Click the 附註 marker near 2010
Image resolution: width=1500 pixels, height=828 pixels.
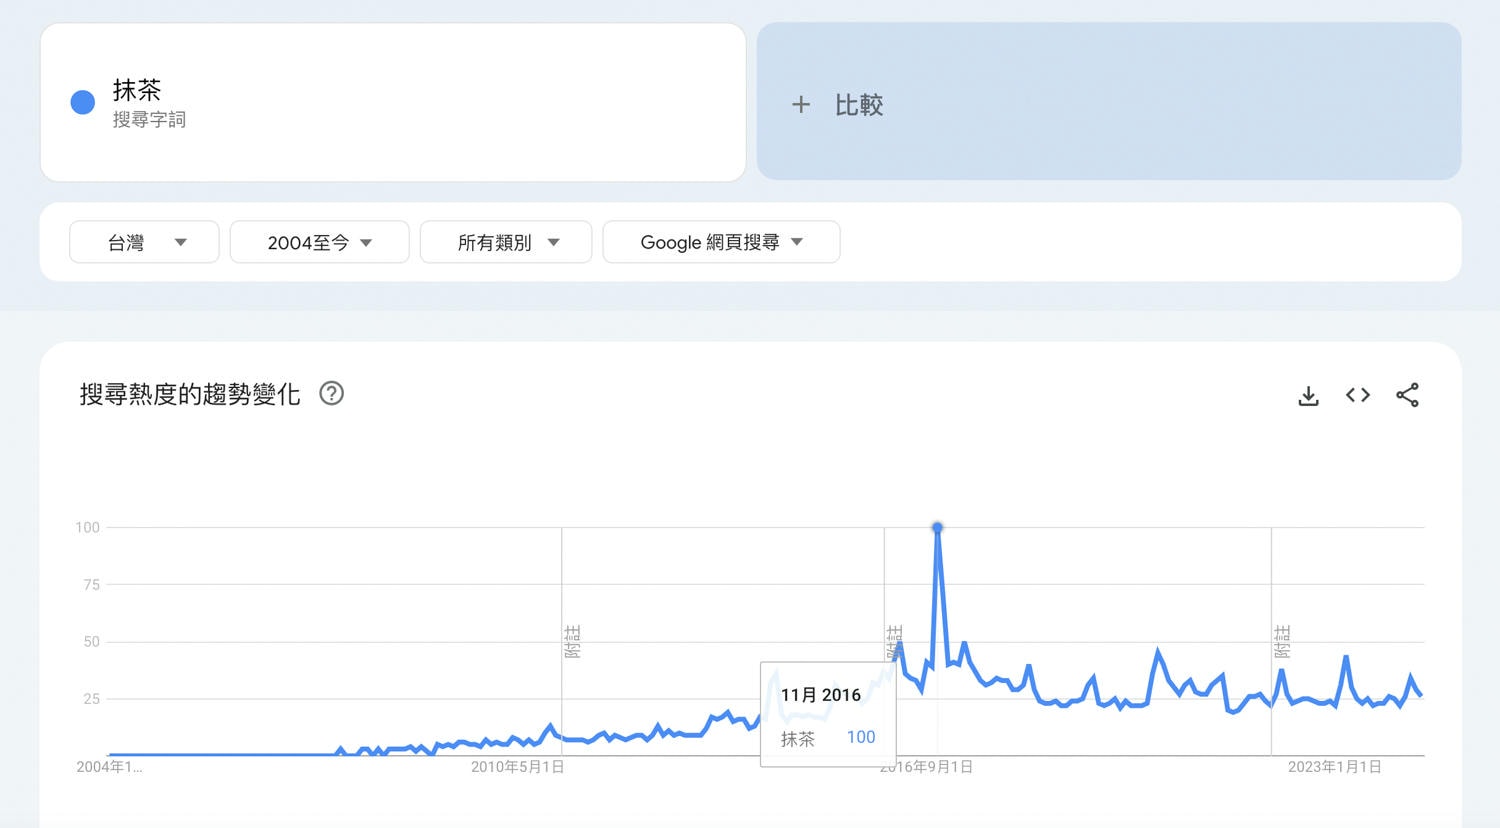[573, 641]
